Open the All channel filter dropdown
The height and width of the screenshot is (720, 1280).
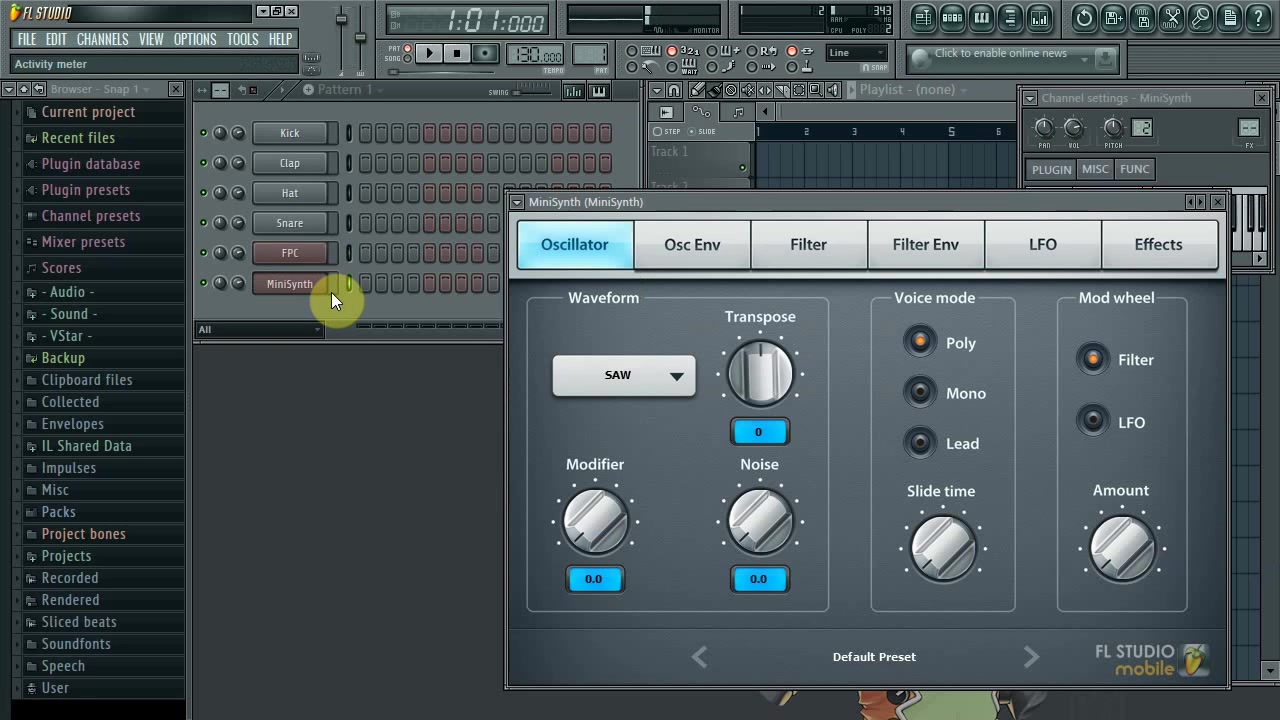(x=259, y=329)
